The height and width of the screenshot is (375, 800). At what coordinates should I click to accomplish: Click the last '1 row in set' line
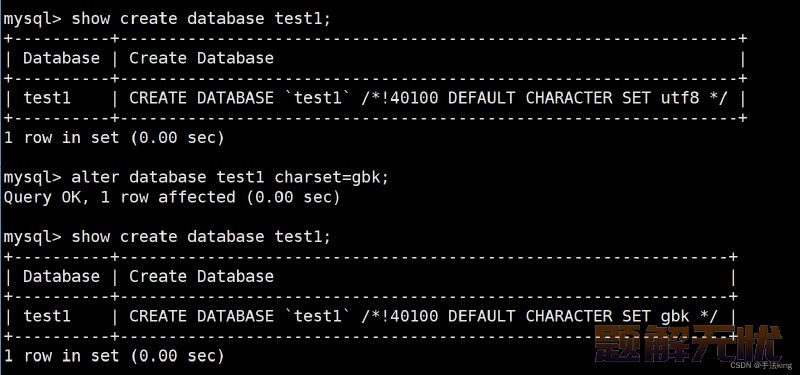(114, 356)
